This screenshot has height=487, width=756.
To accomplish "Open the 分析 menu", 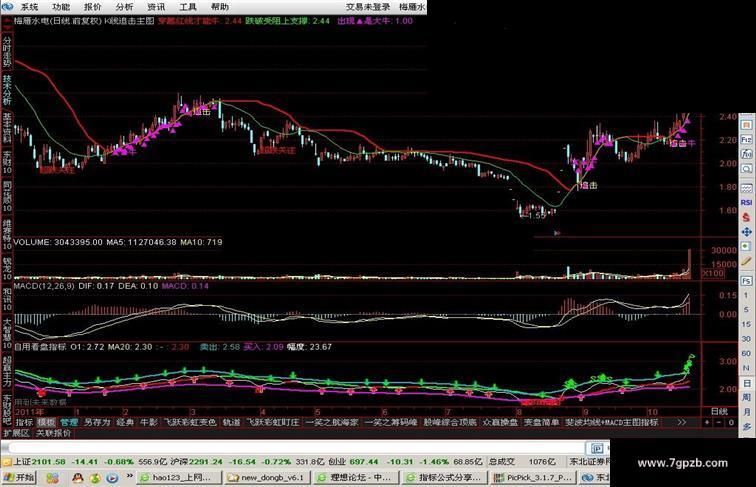I will click(124, 7).
